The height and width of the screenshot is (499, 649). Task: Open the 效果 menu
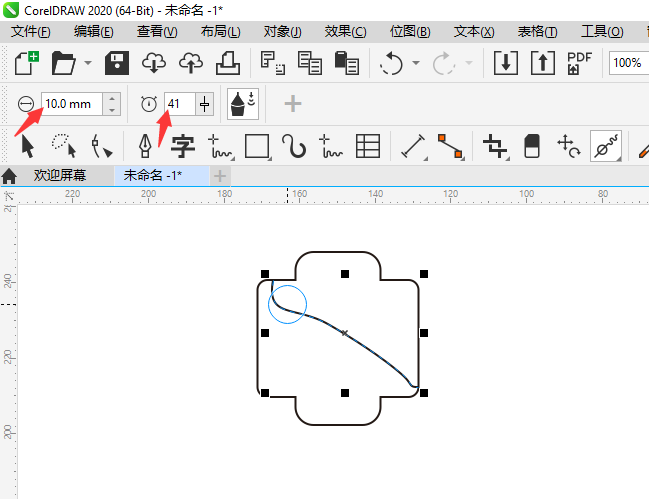click(x=345, y=32)
